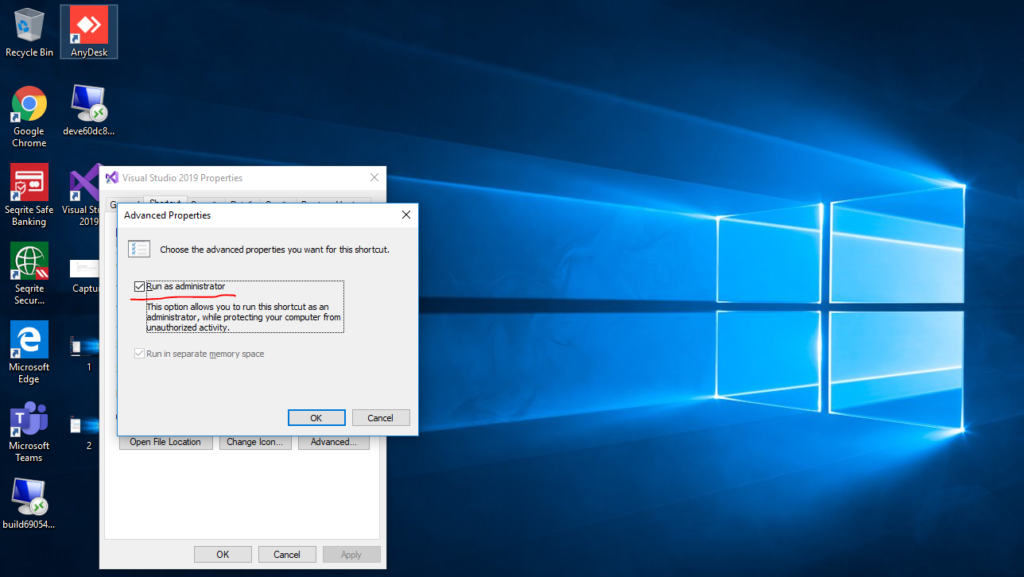The width and height of the screenshot is (1024, 577).
Task: Select the build69054 remote desktop shortcut
Action: (29, 503)
